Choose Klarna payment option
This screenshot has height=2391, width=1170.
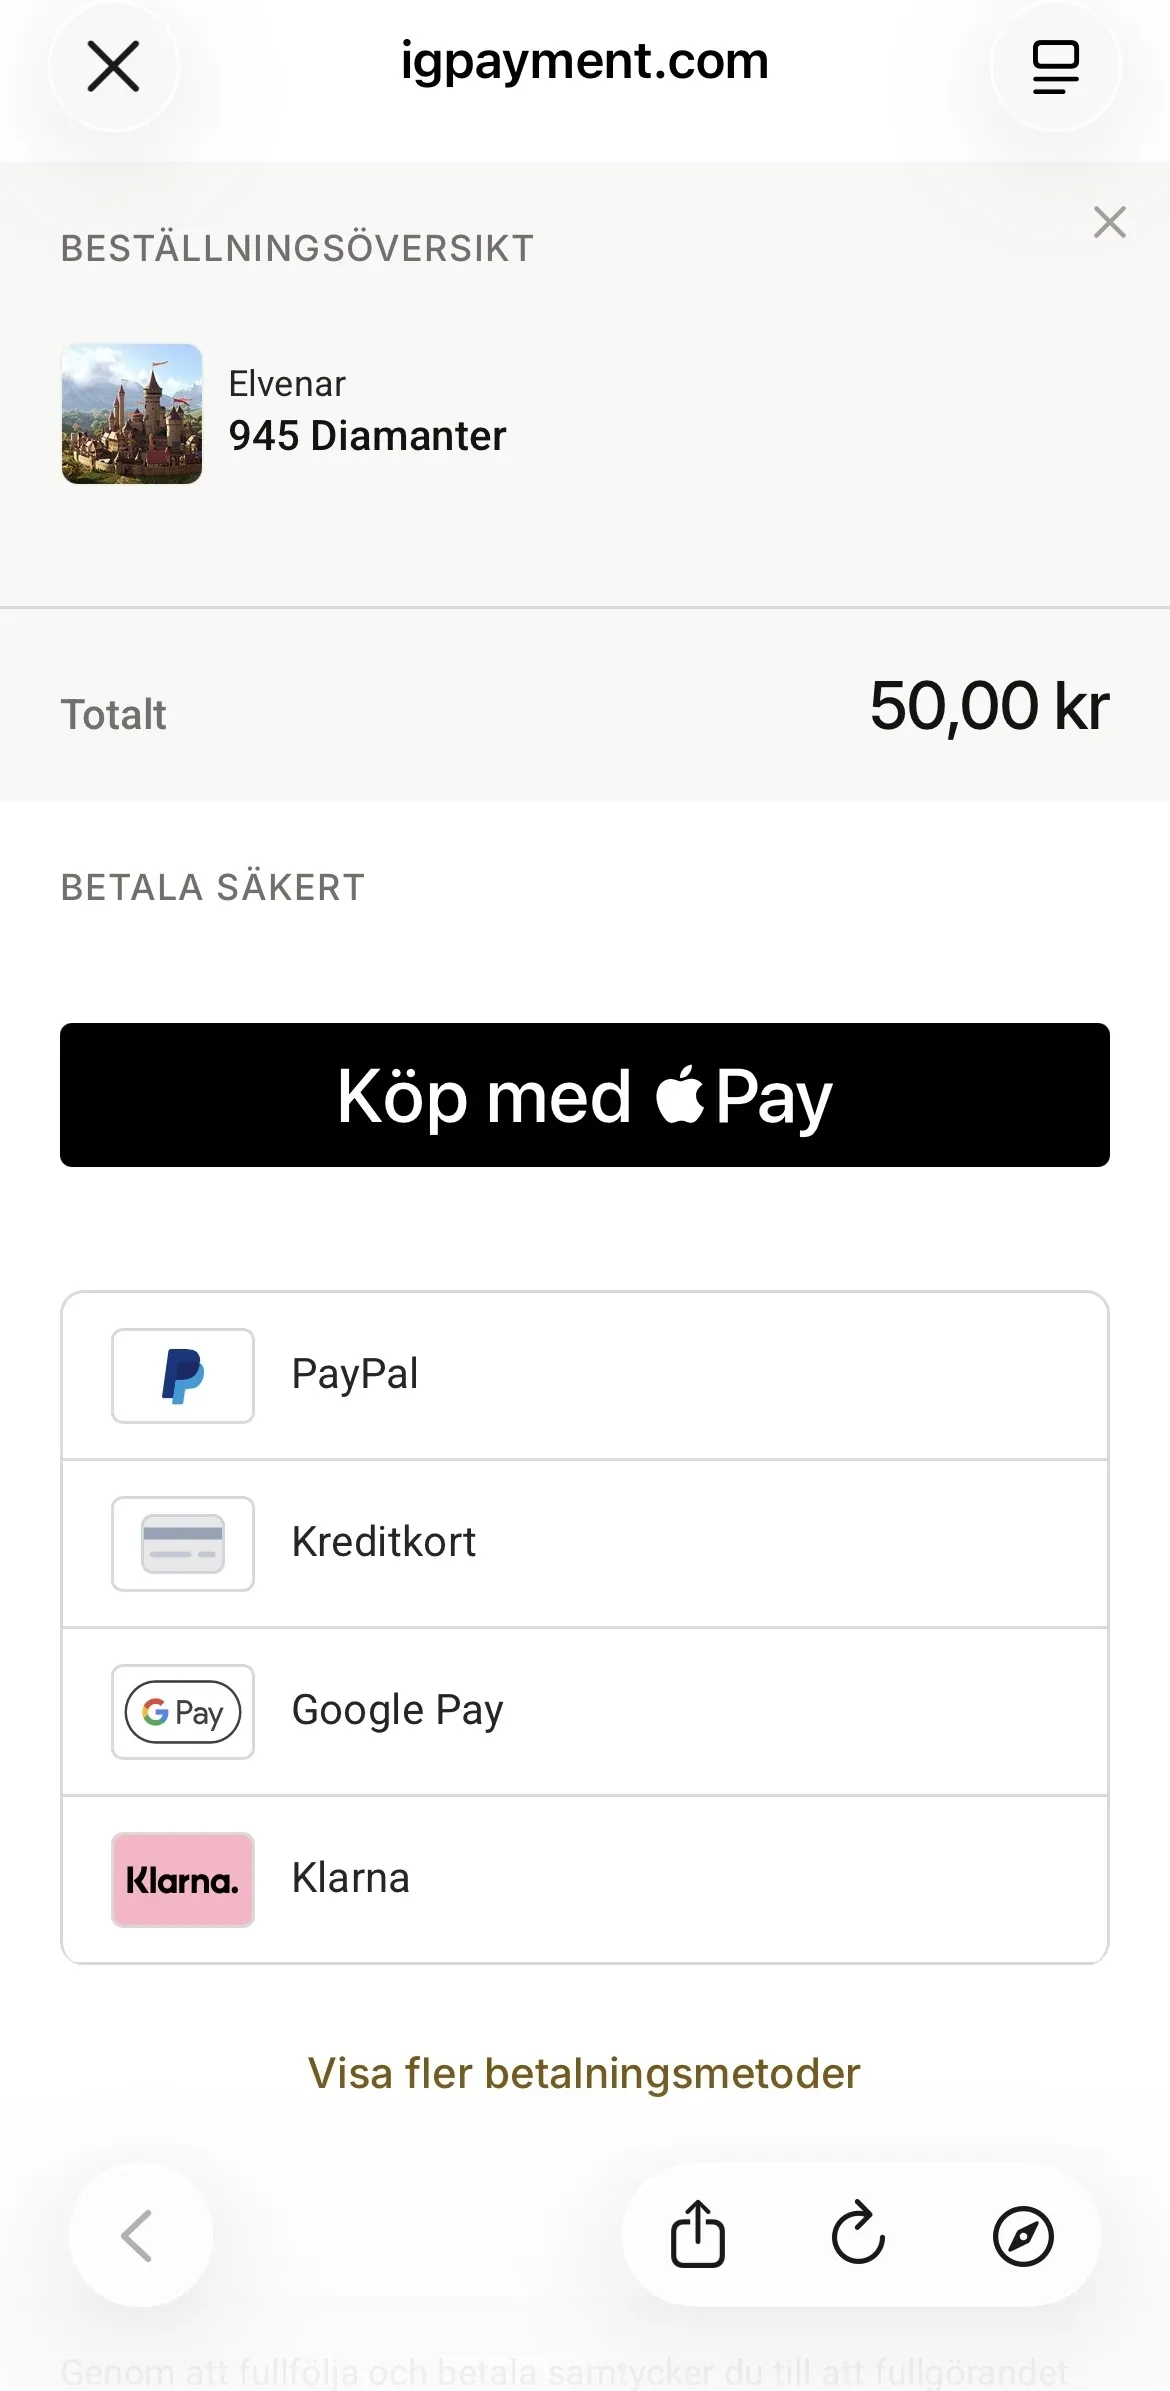[x=585, y=1880]
